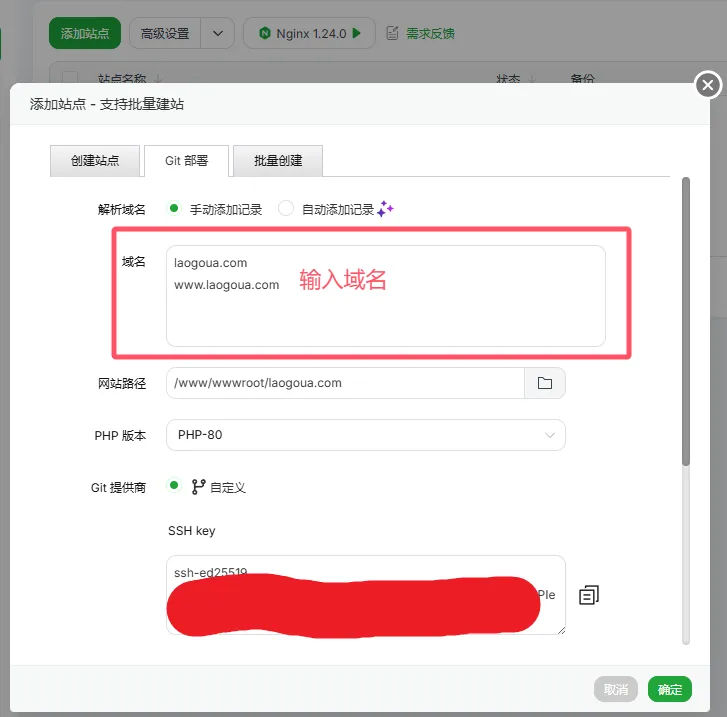Click the git branch icon beside 自定义

[x=198, y=487]
